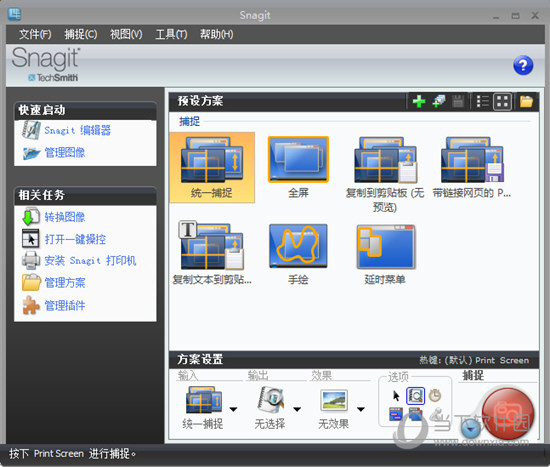This screenshot has width=550, height=467.
Task: Click the 转换图像 task link
Action: 65,217
